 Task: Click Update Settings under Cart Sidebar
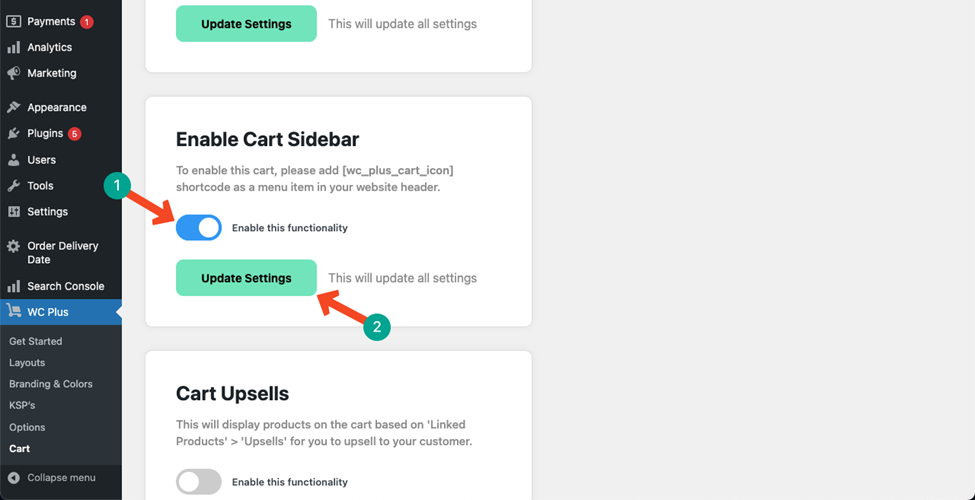point(246,278)
